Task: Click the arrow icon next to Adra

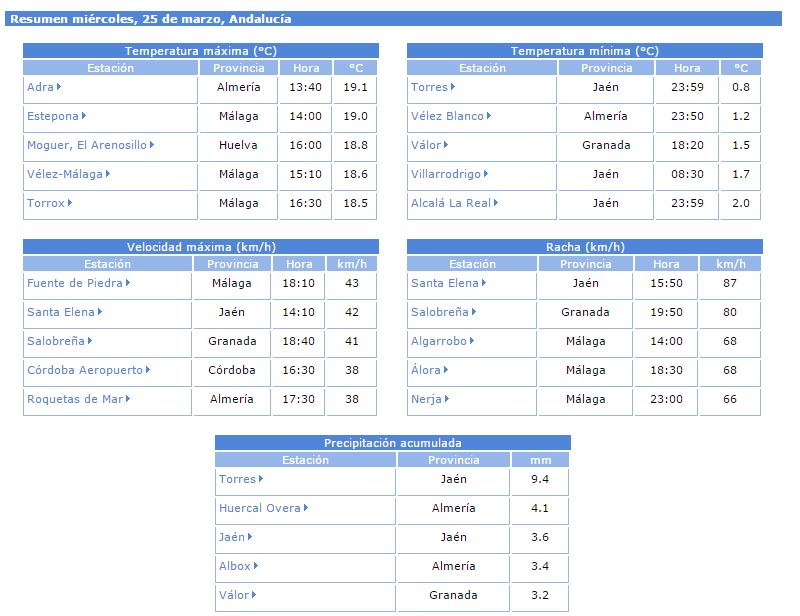Action: tap(60, 87)
